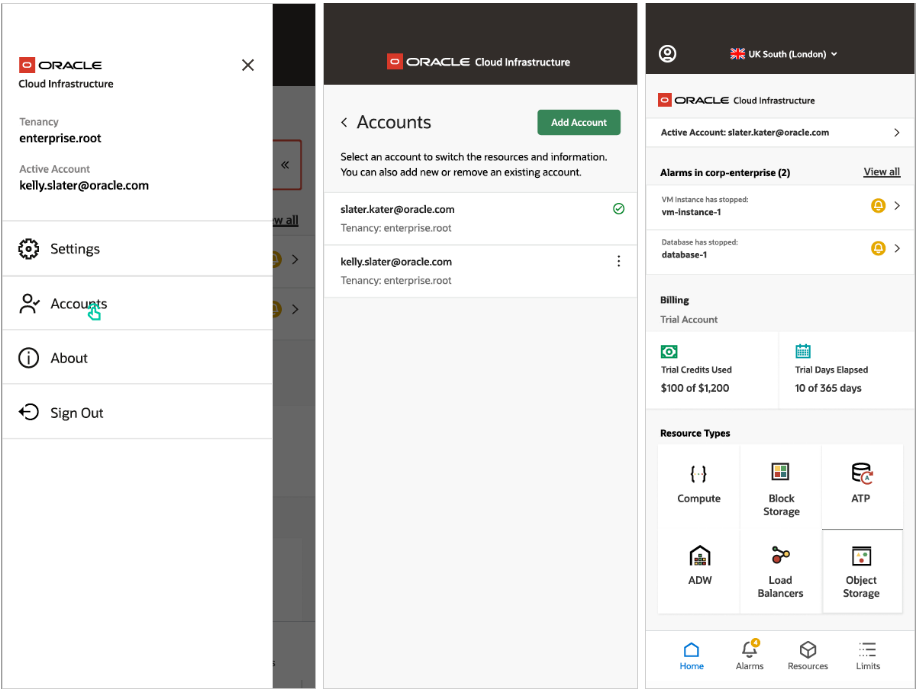Sign Out of the active account
Screen dimensions: 916x690
coord(76,411)
